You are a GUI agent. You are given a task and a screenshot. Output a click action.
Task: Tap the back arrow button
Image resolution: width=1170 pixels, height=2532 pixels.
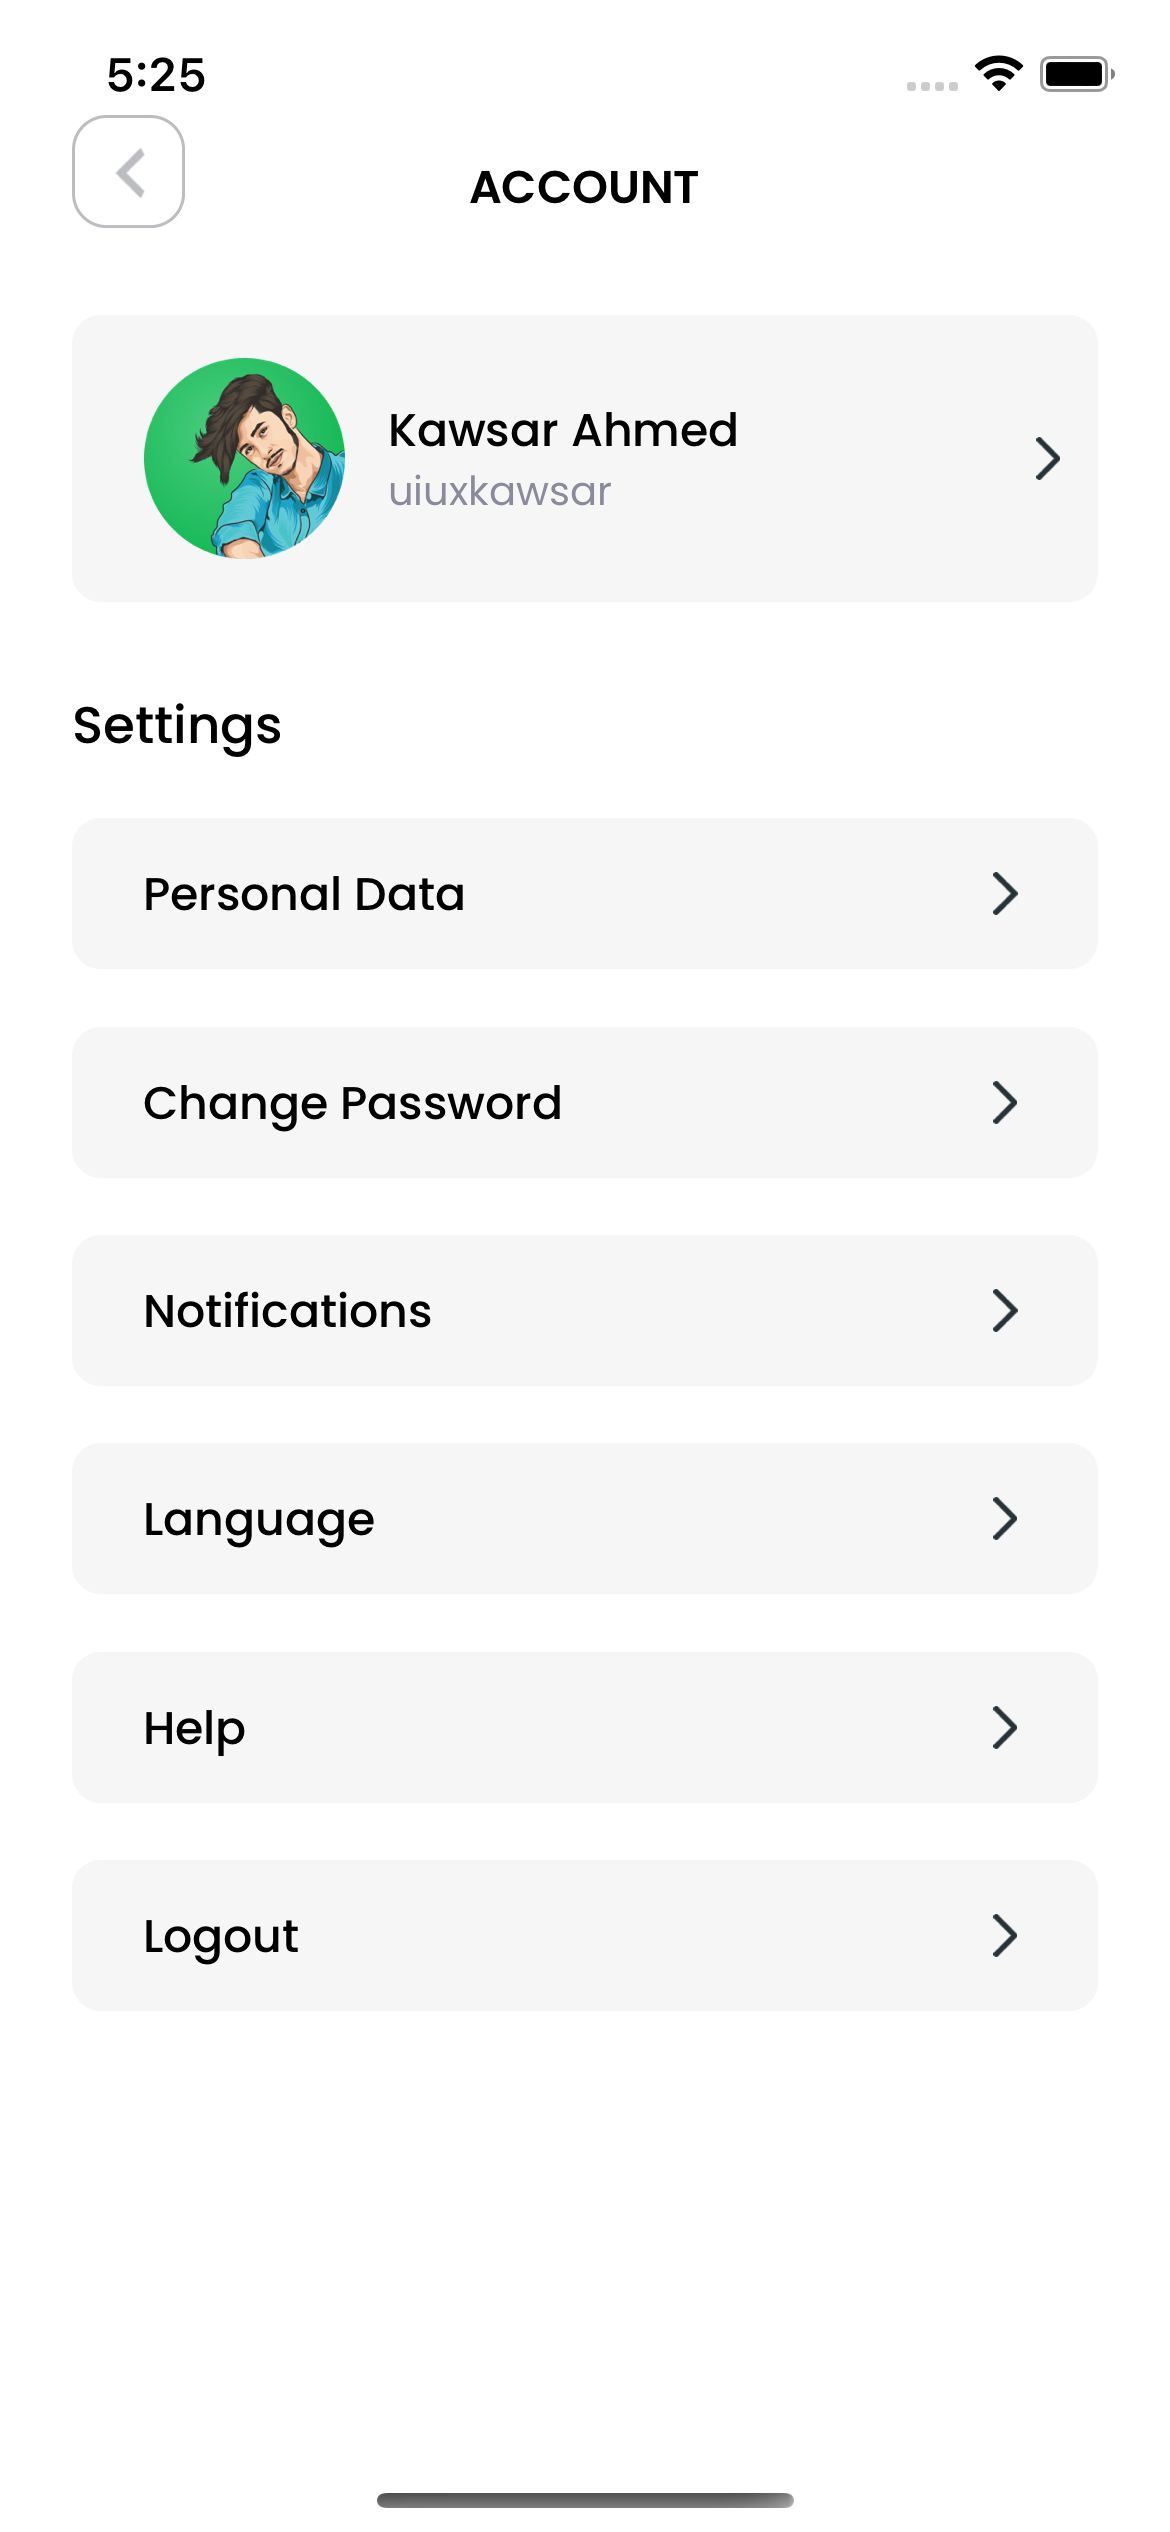tap(128, 172)
